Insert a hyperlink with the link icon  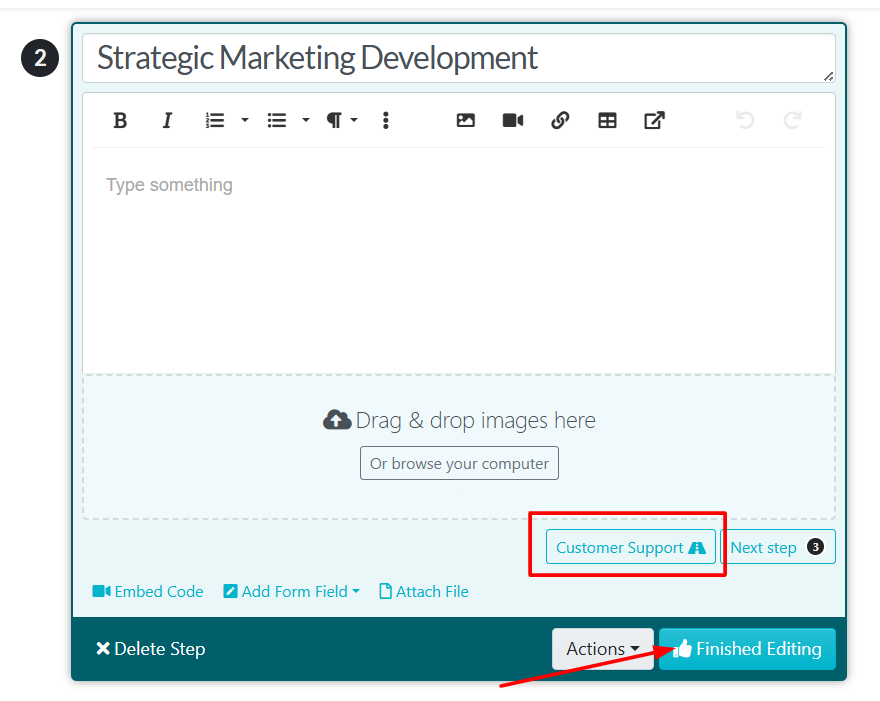(560, 121)
